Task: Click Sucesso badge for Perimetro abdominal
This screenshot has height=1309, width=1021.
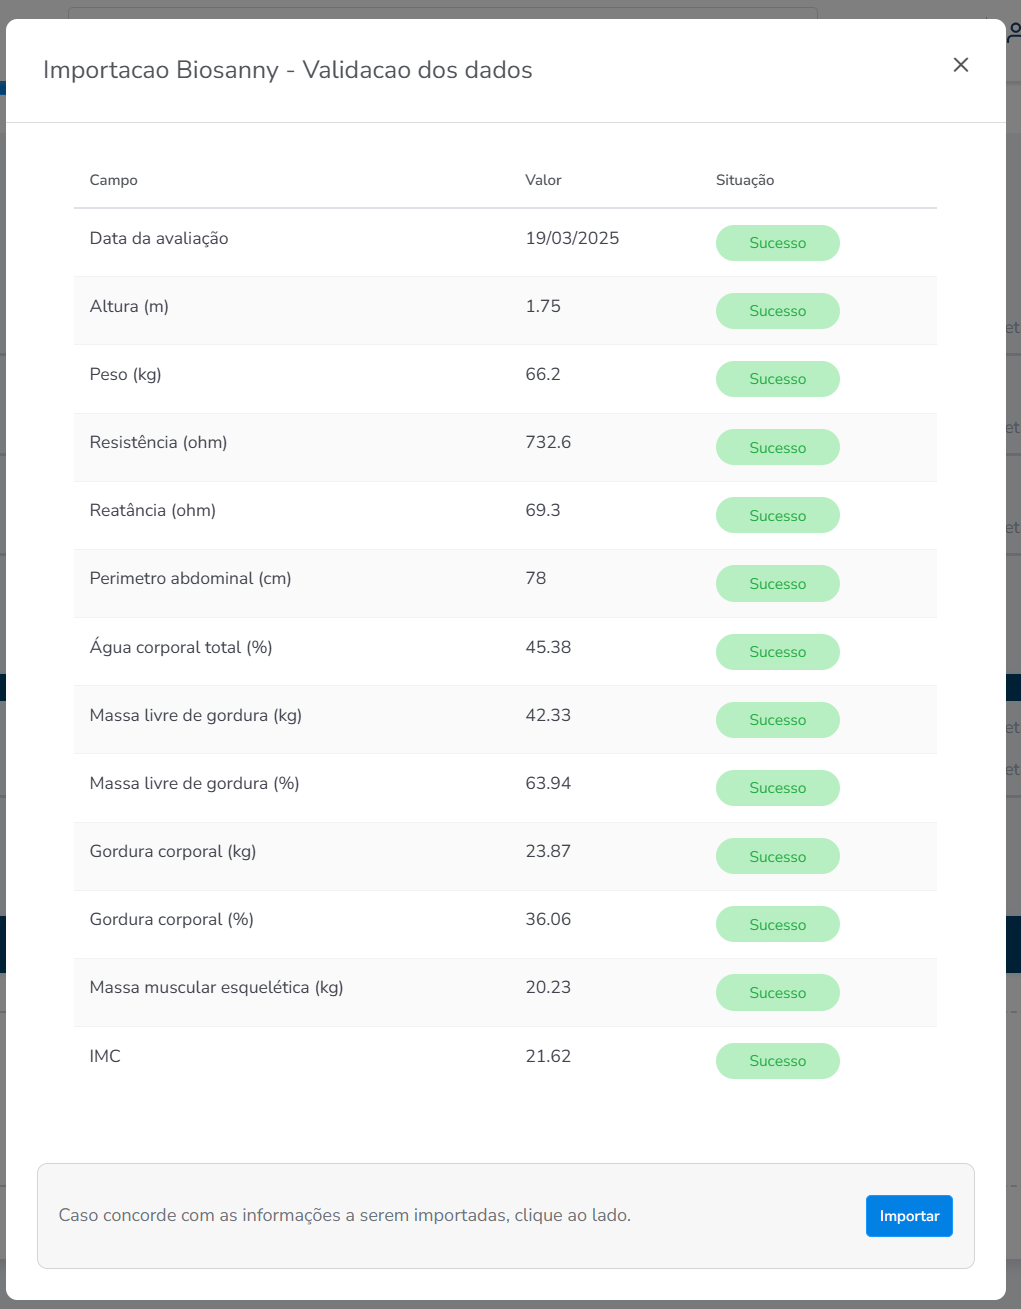Action: (x=777, y=584)
